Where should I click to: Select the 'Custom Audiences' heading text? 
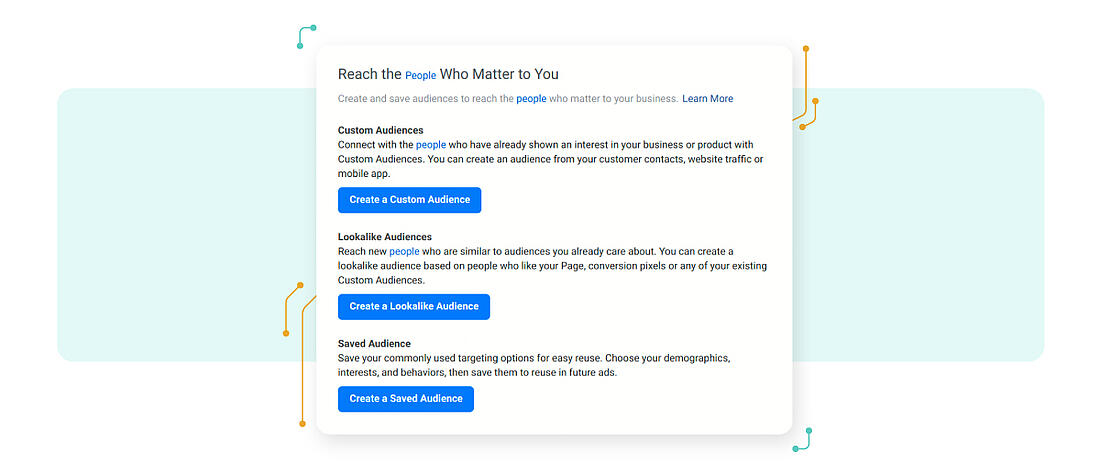pos(380,131)
